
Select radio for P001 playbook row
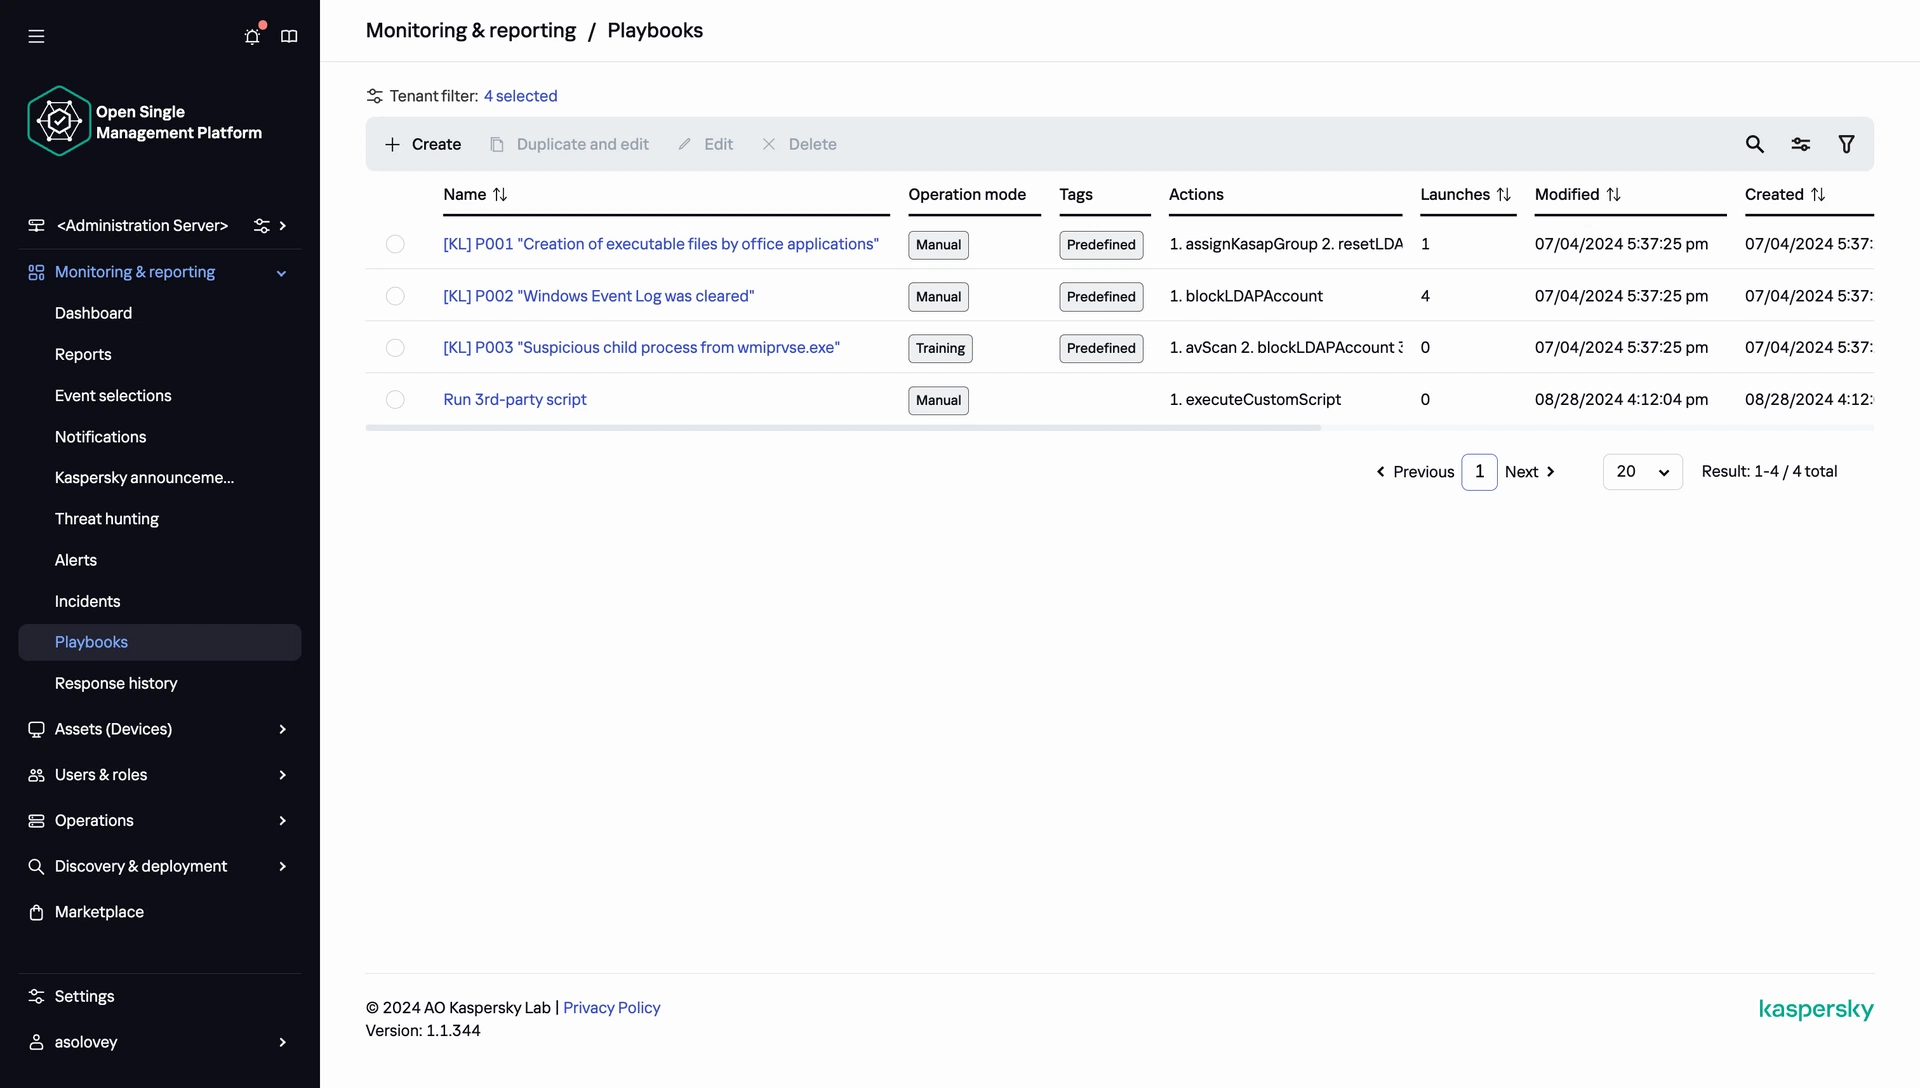pos(395,244)
